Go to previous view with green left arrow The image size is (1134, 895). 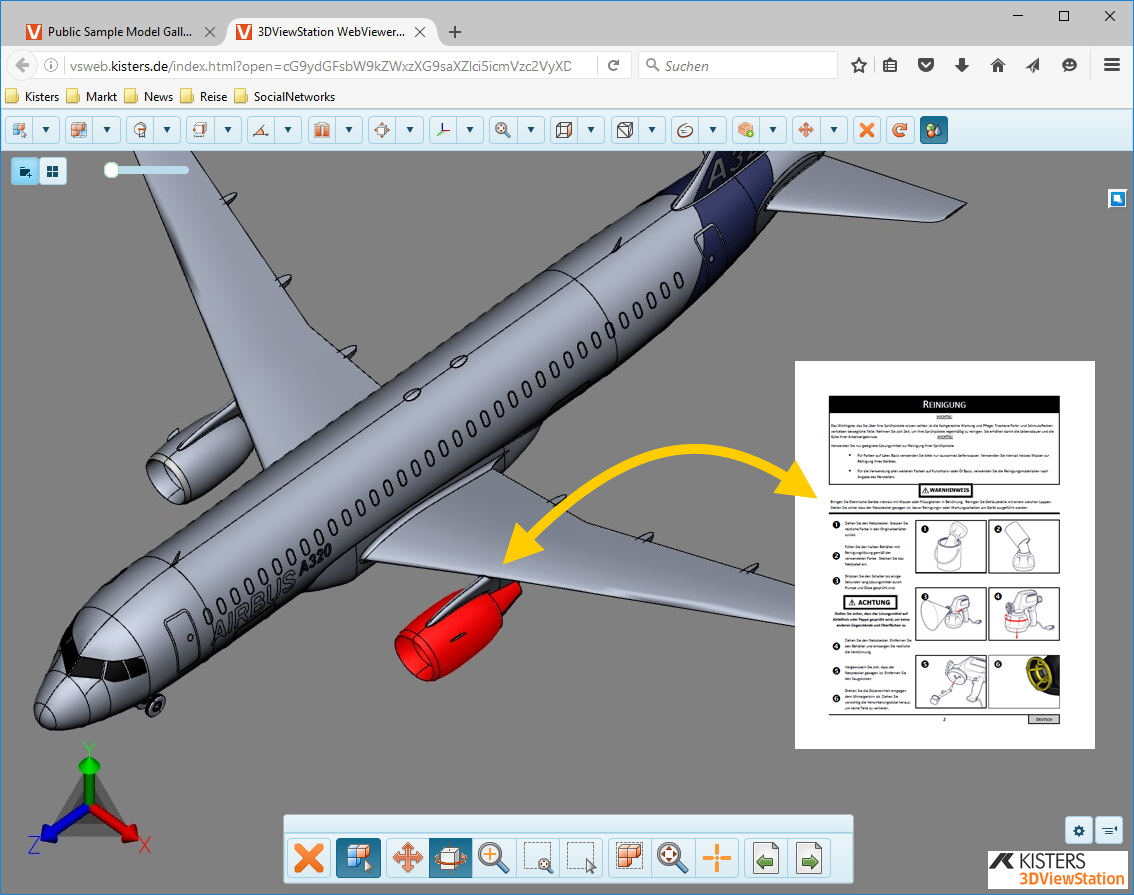766,858
